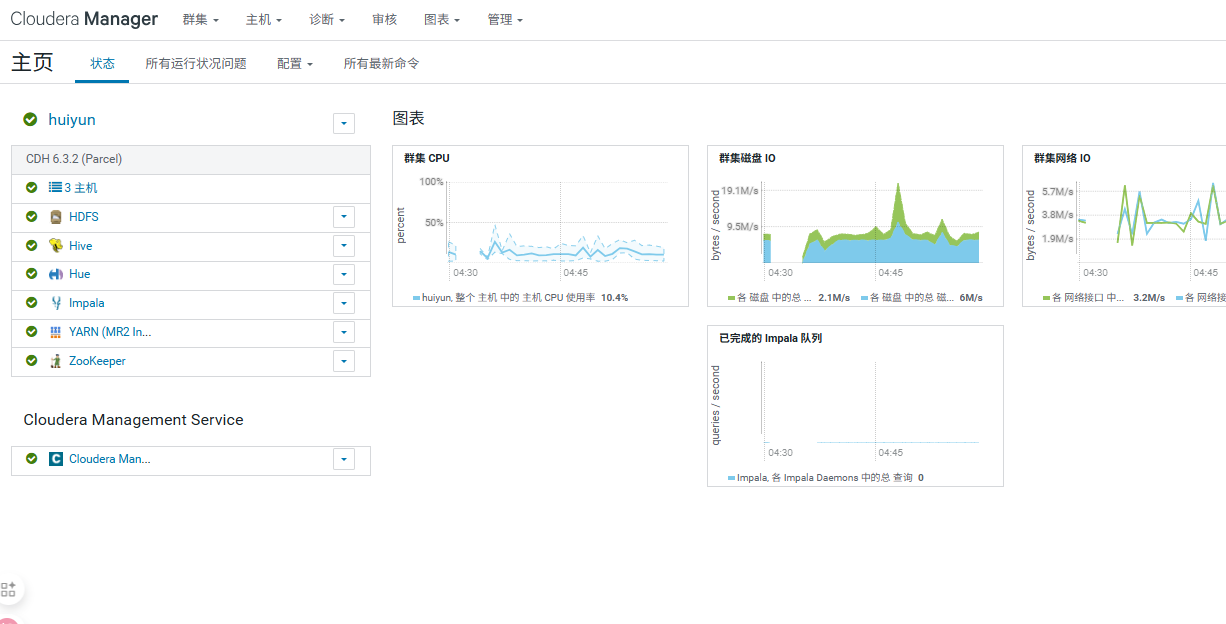Image resolution: width=1226 pixels, height=624 pixels.
Task: Open HDFS actions dropdown
Action: point(344,216)
